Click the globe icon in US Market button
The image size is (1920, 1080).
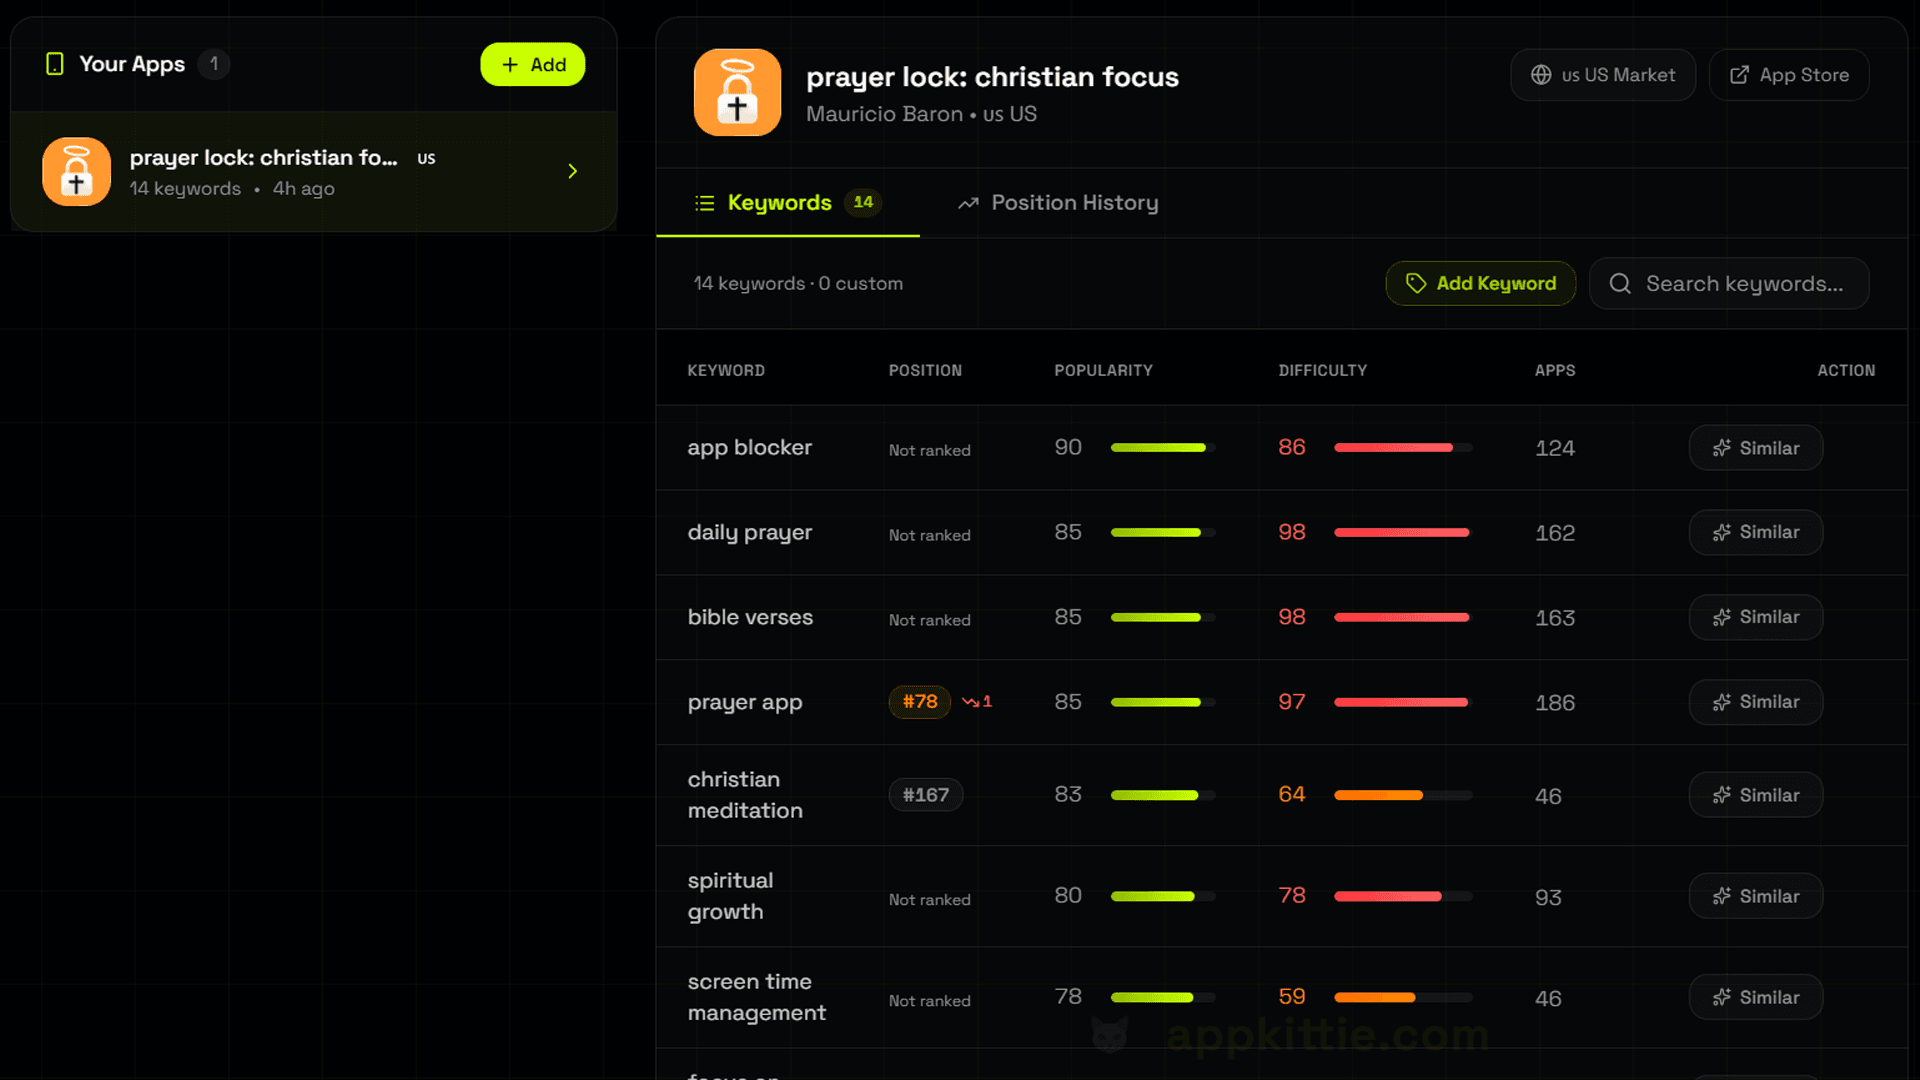pos(1541,75)
